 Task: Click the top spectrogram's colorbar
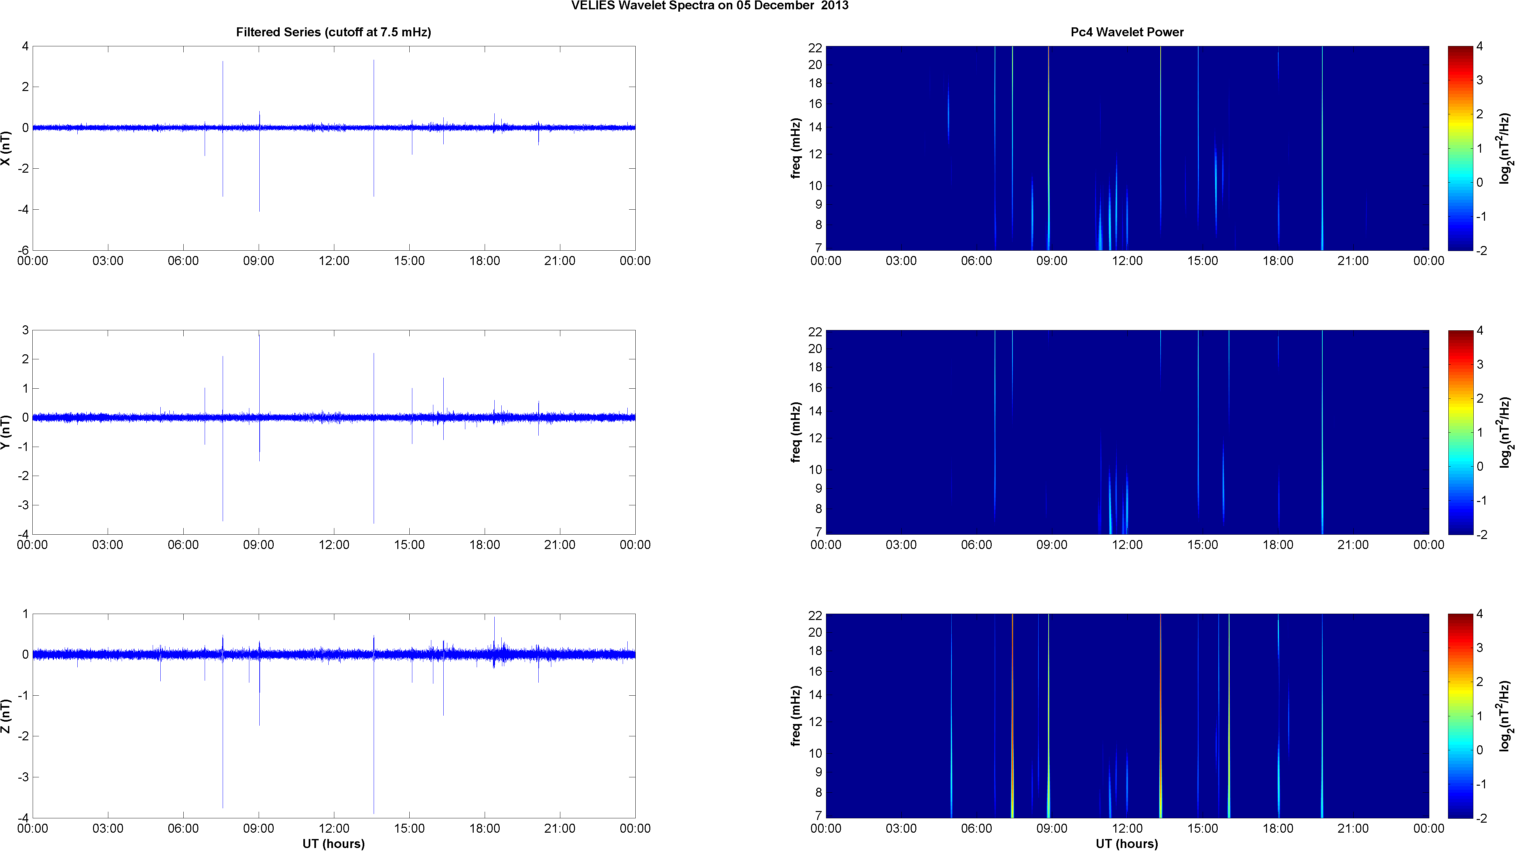tap(1460, 148)
